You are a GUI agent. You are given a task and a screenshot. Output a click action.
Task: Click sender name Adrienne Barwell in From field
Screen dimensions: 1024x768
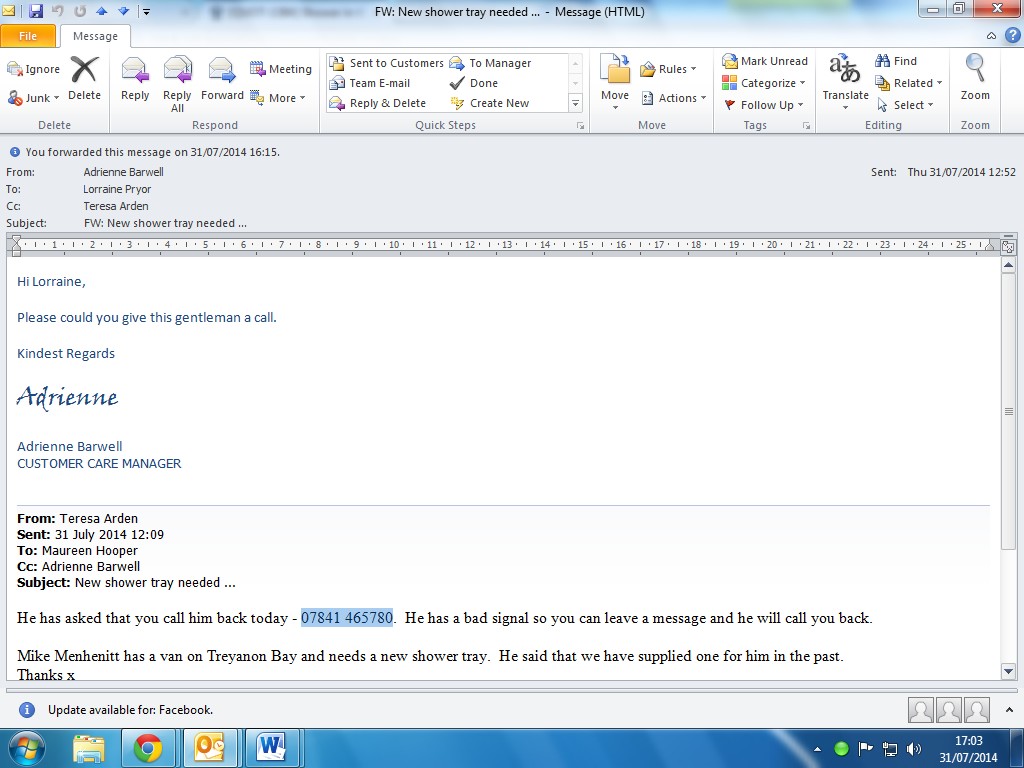coord(123,172)
